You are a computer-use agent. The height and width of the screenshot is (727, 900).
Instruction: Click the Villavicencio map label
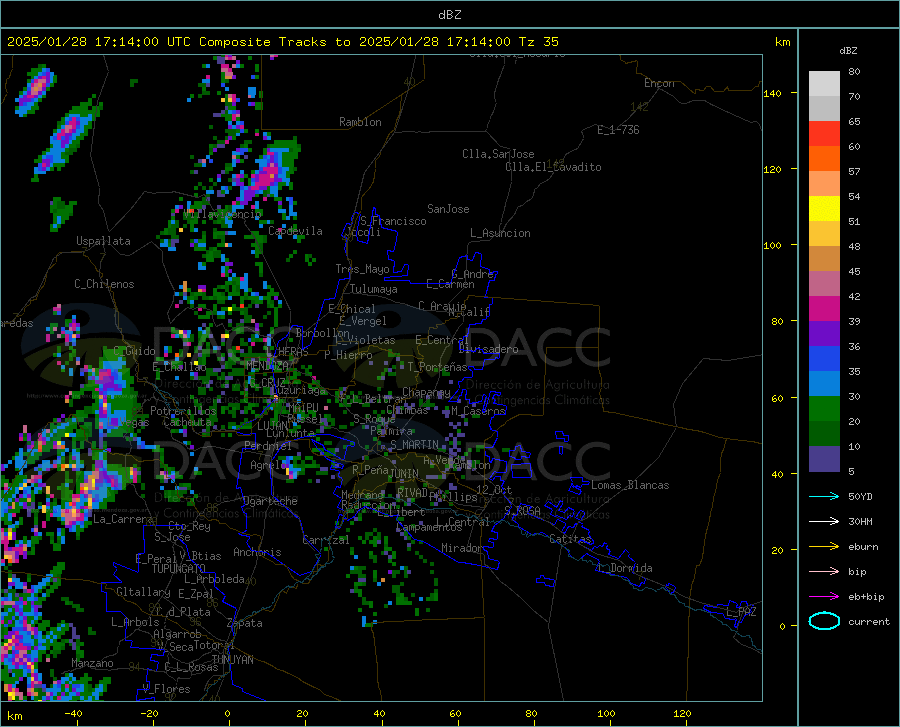pyautogui.click(x=222, y=214)
